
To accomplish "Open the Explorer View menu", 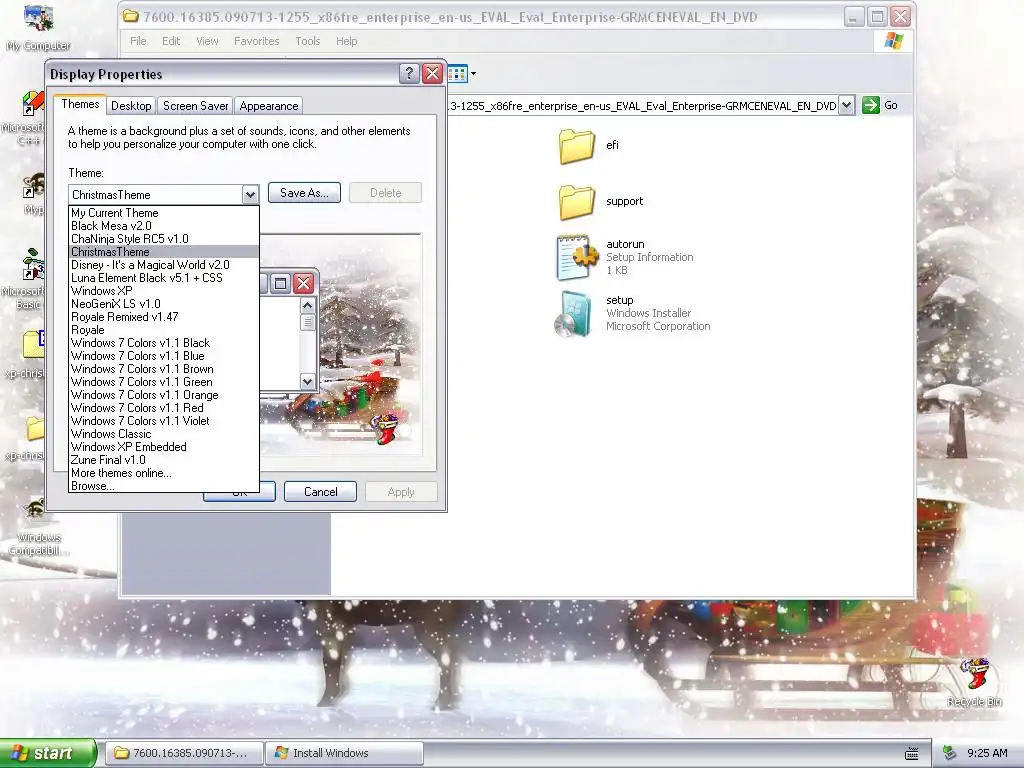I will (x=207, y=41).
